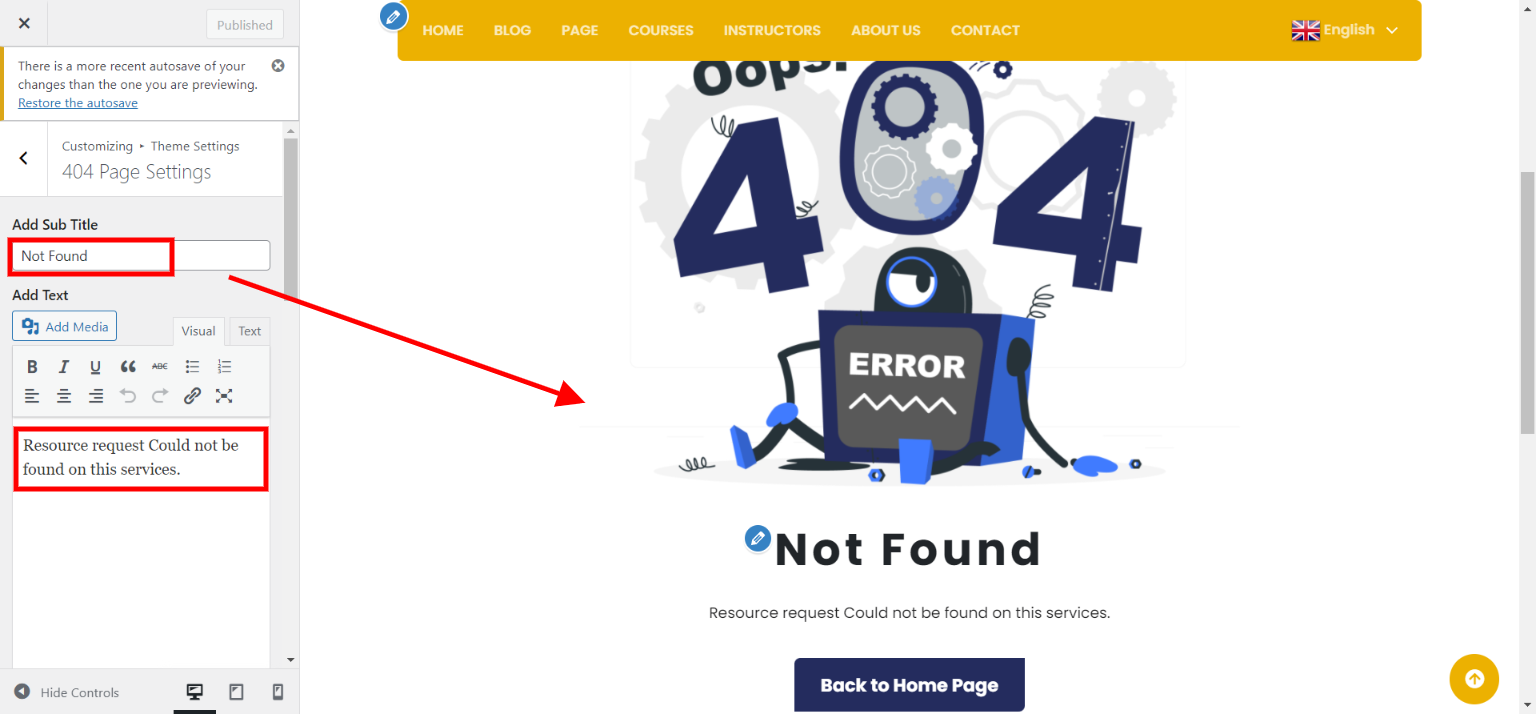The width and height of the screenshot is (1536, 714).
Task: Apply underline formatting in the editor
Action: point(96,367)
